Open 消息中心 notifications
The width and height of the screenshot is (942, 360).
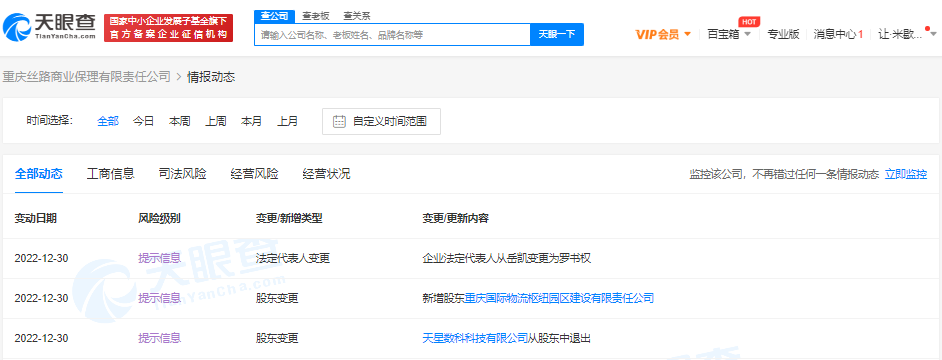(x=838, y=34)
